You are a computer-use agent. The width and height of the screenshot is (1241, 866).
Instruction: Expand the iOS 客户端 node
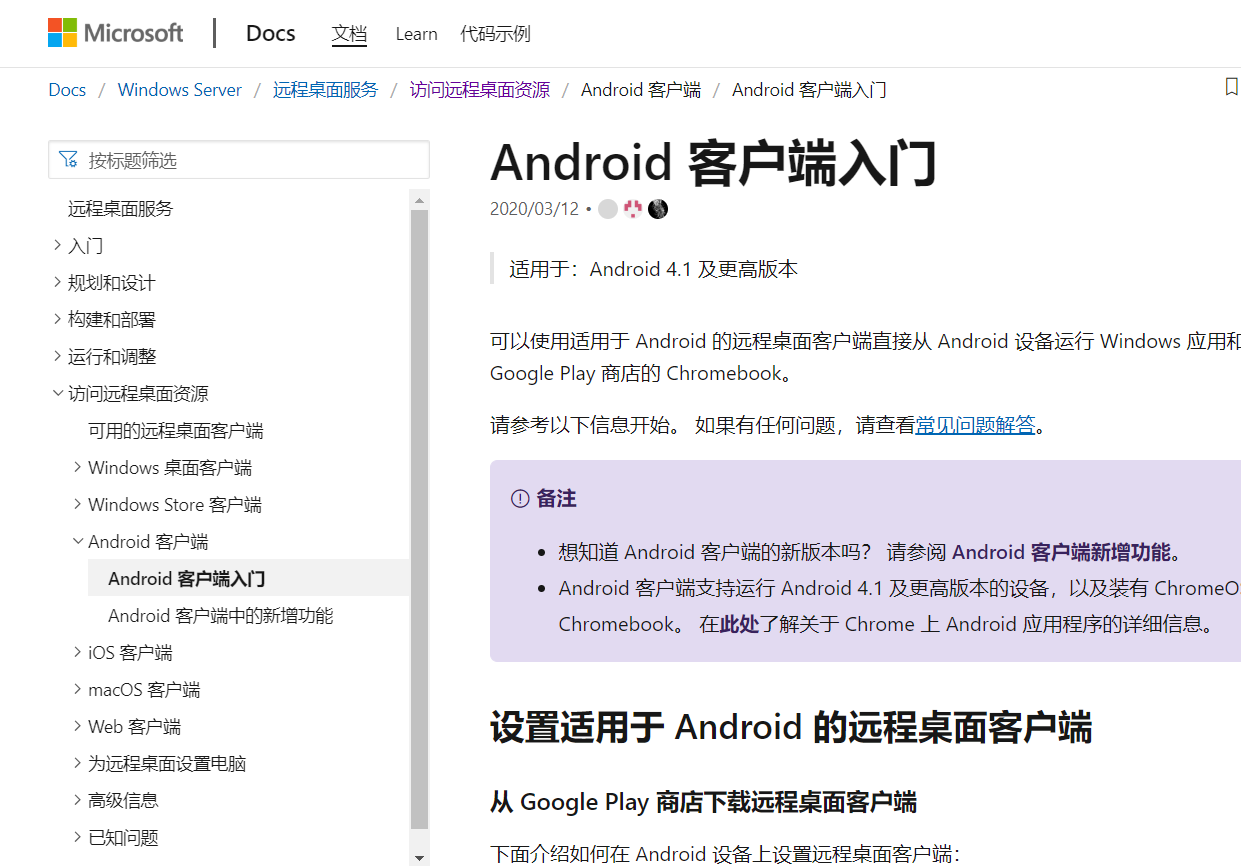pos(78,652)
